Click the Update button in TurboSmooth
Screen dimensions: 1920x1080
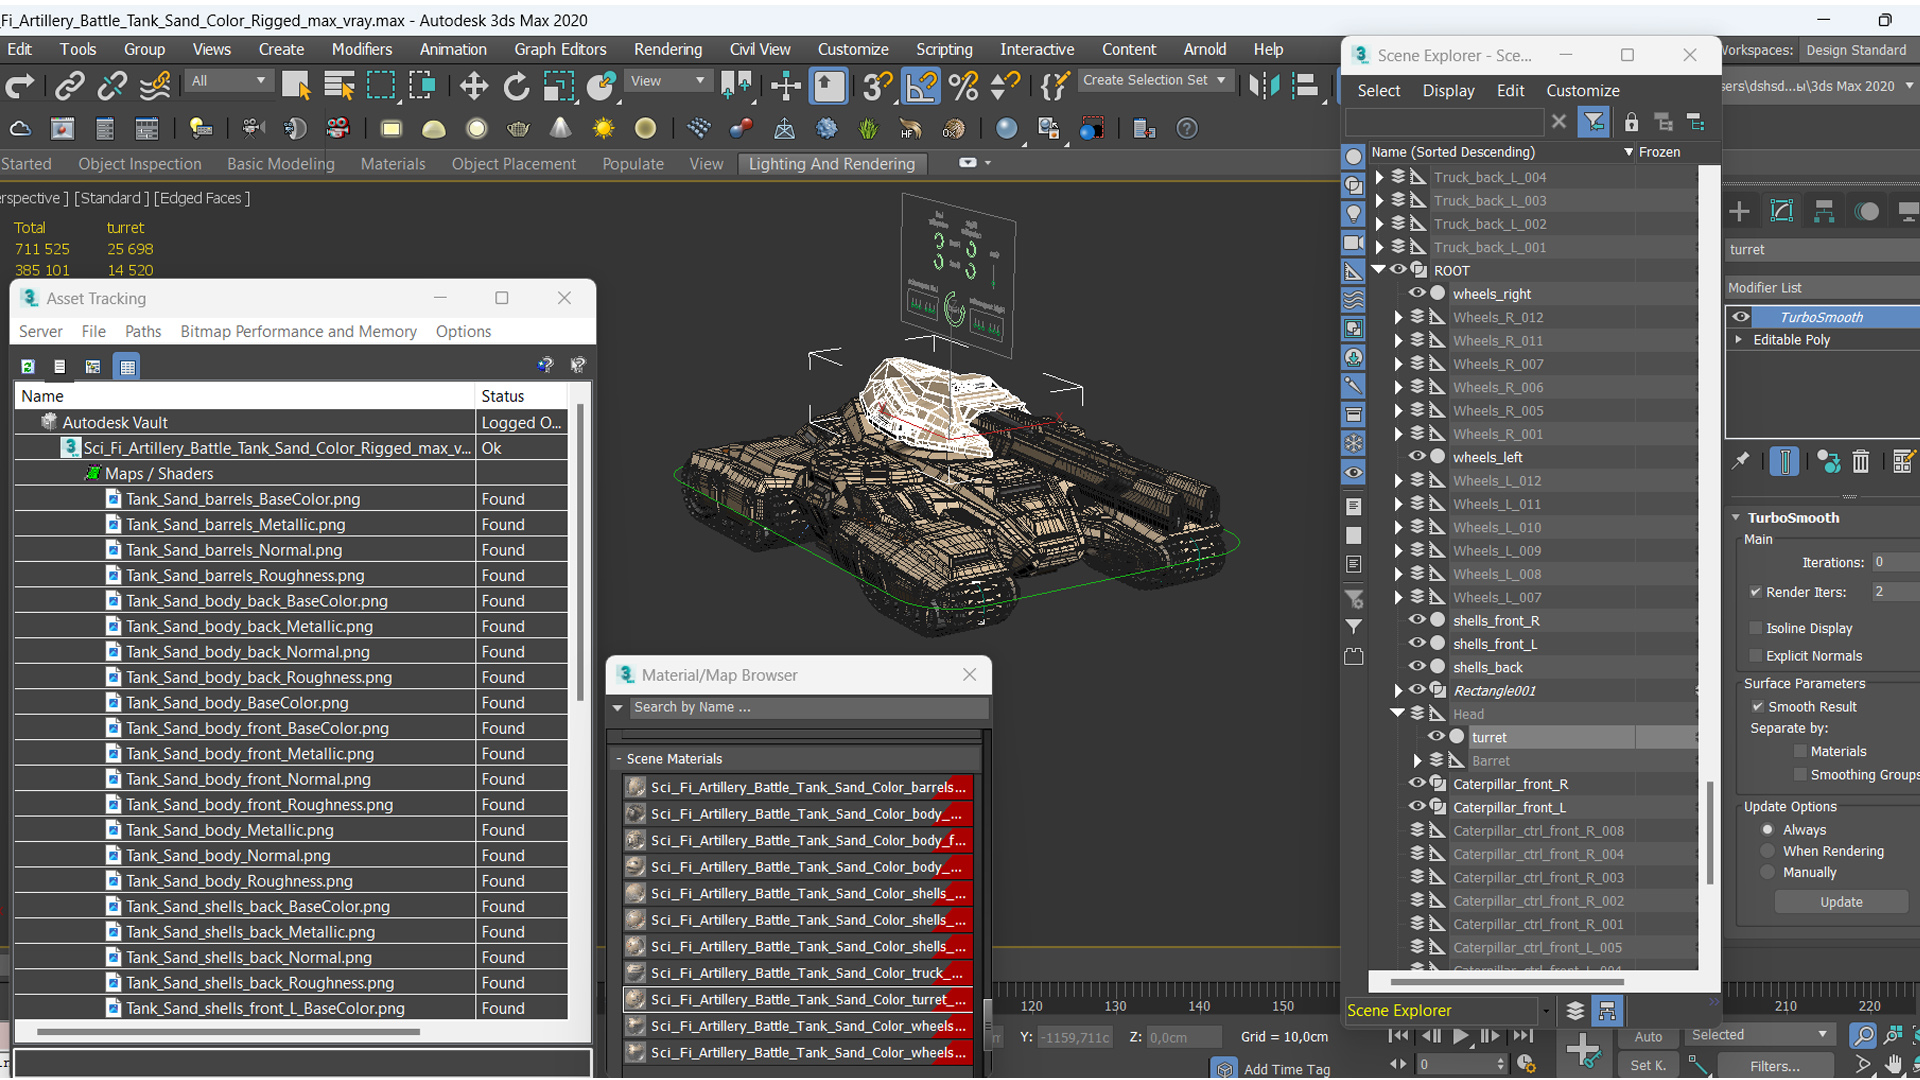coord(1841,902)
